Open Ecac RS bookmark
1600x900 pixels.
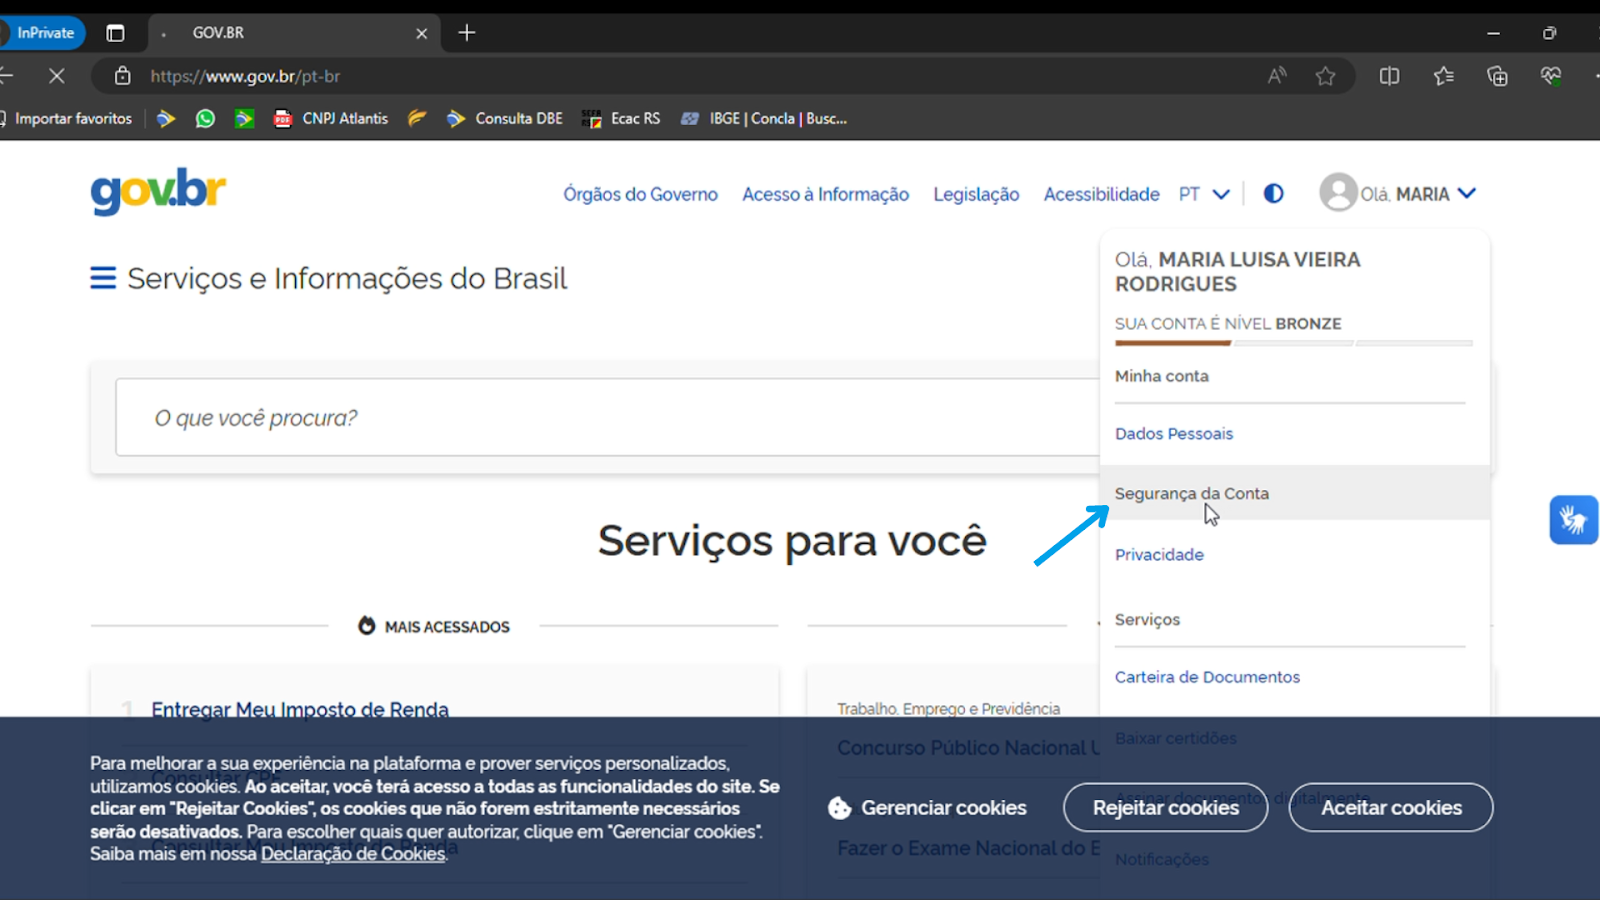point(621,118)
